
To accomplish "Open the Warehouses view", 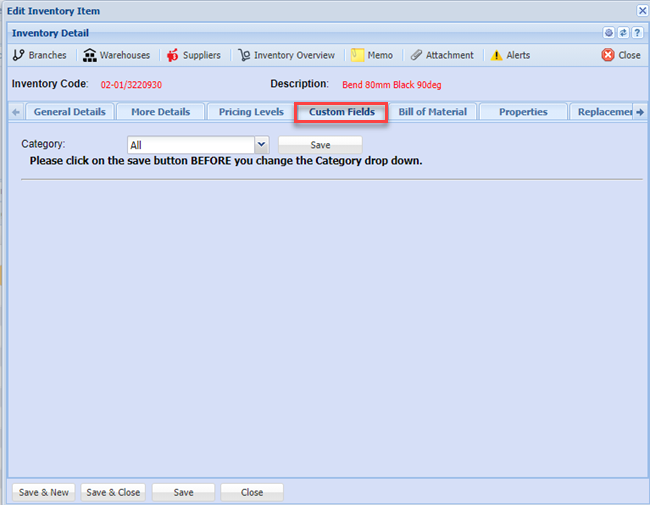I will coord(116,55).
